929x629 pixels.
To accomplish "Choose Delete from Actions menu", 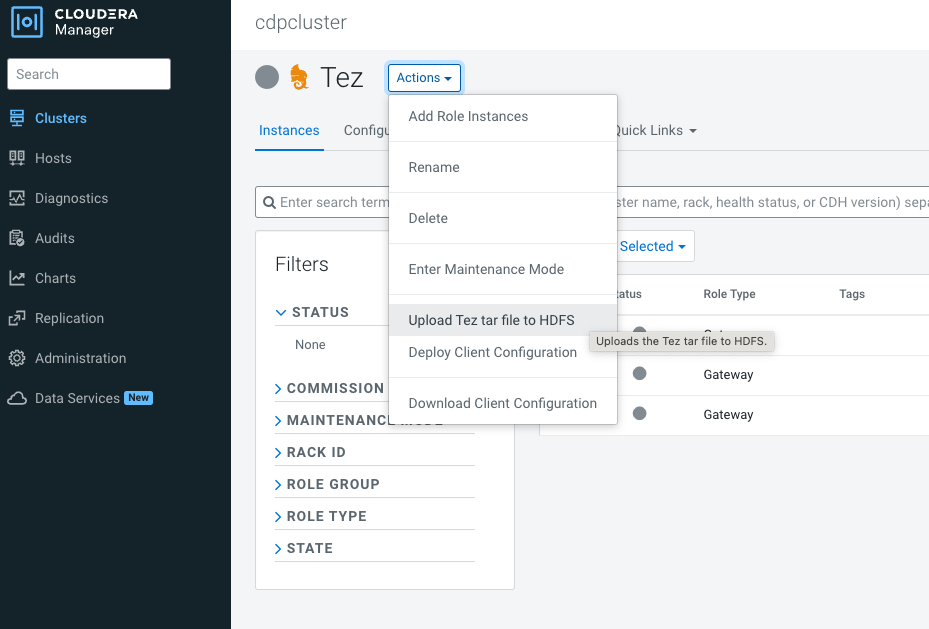I will pos(503,218).
